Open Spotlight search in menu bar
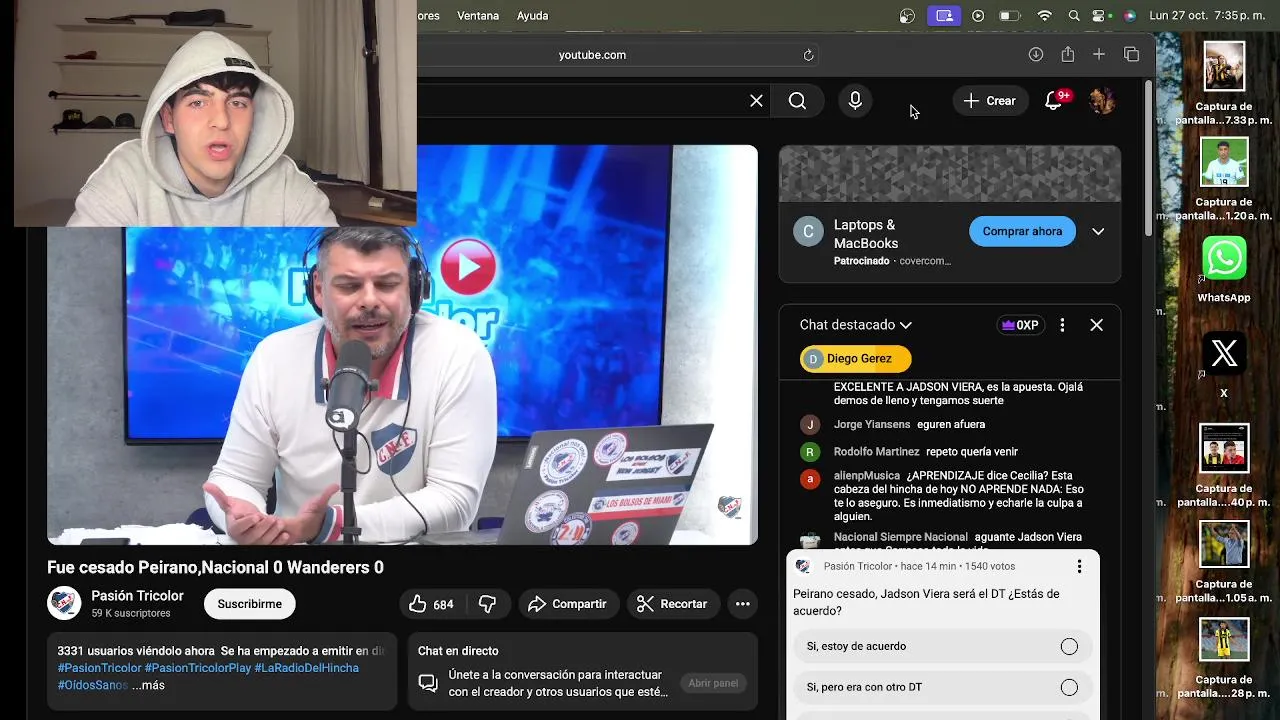1280x720 pixels. [x=1074, y=16]
